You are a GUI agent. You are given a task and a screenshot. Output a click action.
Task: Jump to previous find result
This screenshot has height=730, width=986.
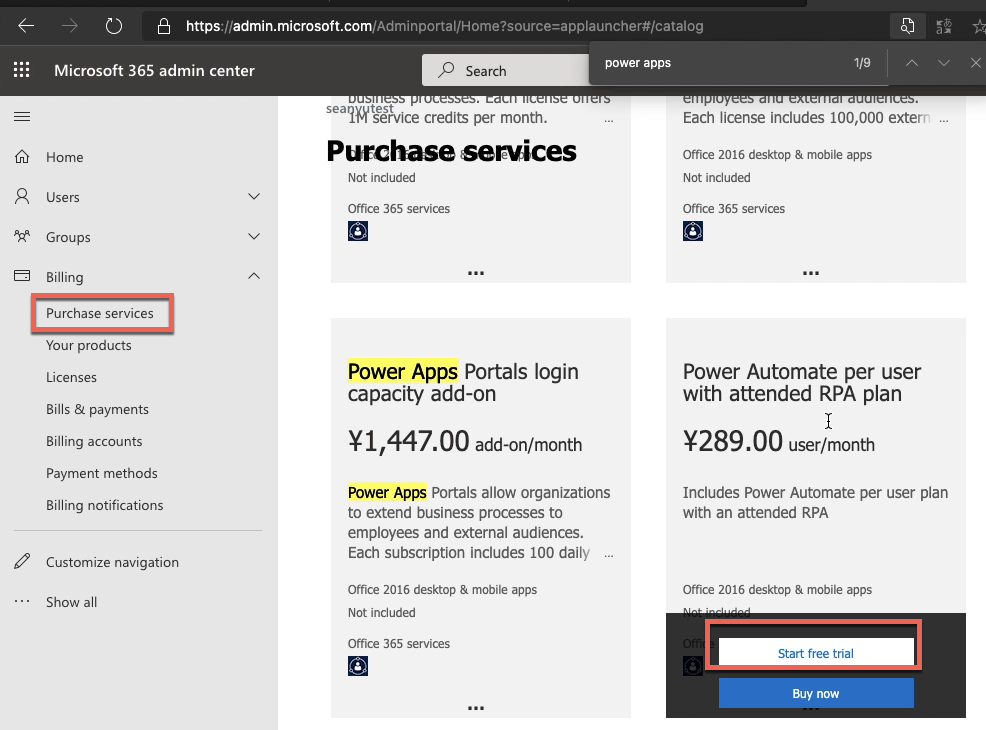point(912,63)
